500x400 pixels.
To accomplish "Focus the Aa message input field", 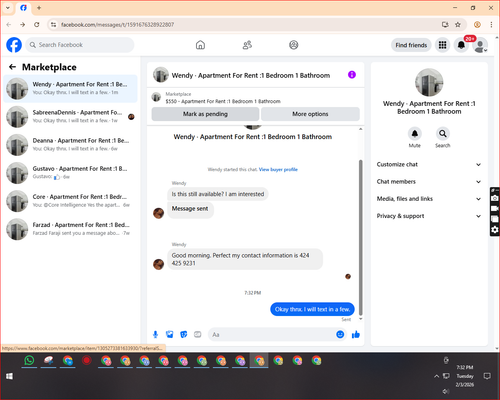I will point(272,334).
